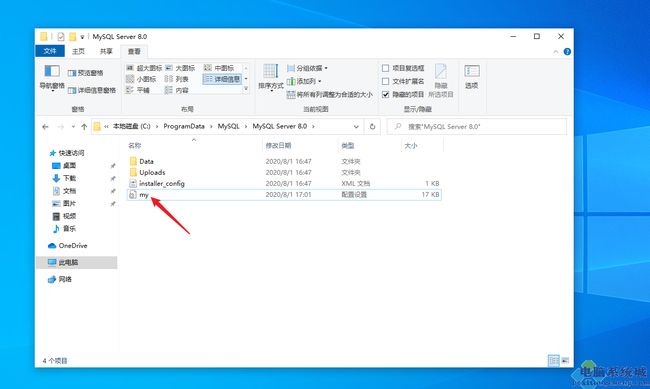Select Medium icons layout
The image size is (650, 389).
219,68
